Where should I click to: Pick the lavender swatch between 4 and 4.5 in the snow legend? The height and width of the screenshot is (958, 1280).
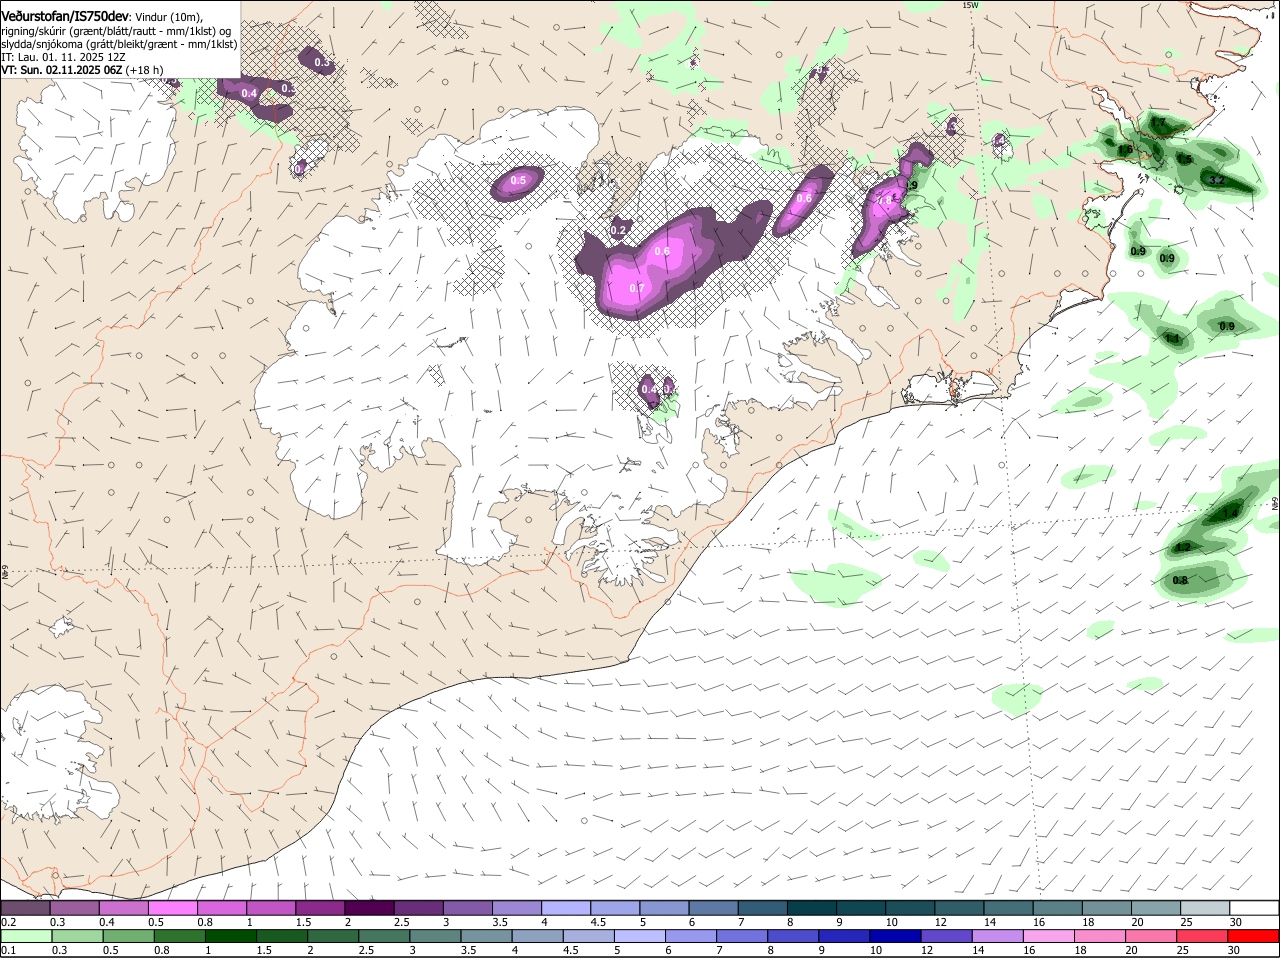click(566, 908)
